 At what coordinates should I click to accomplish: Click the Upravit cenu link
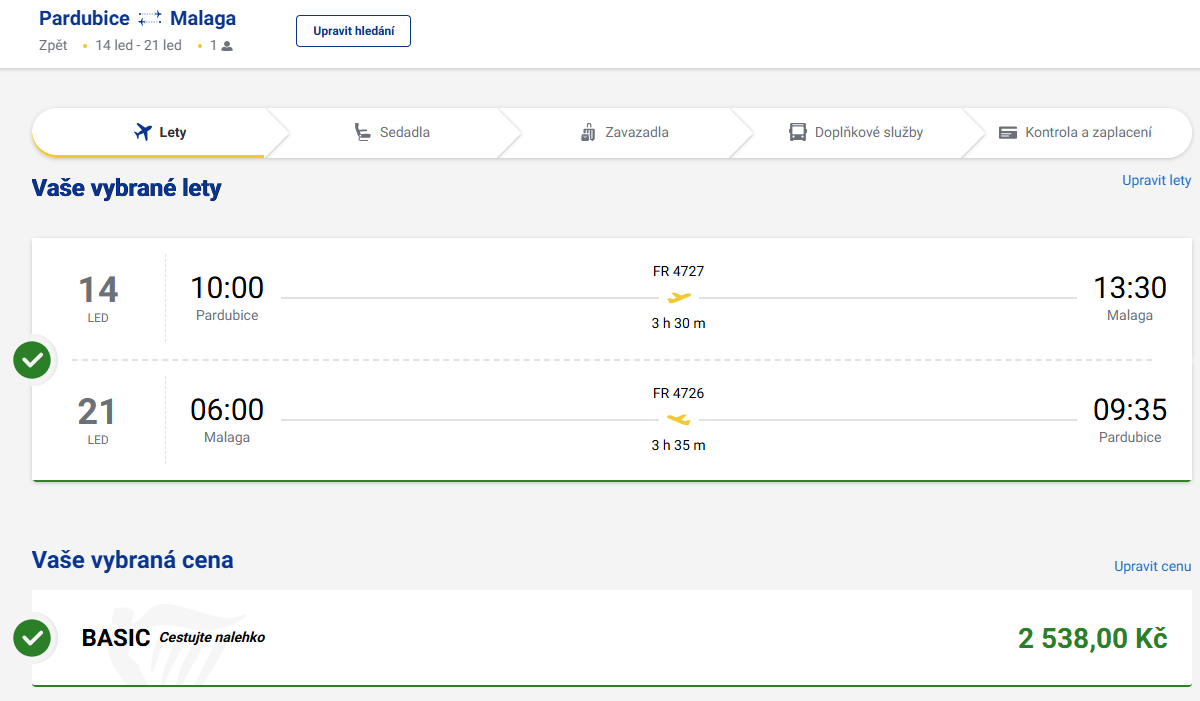click(x=1152, y=566)
